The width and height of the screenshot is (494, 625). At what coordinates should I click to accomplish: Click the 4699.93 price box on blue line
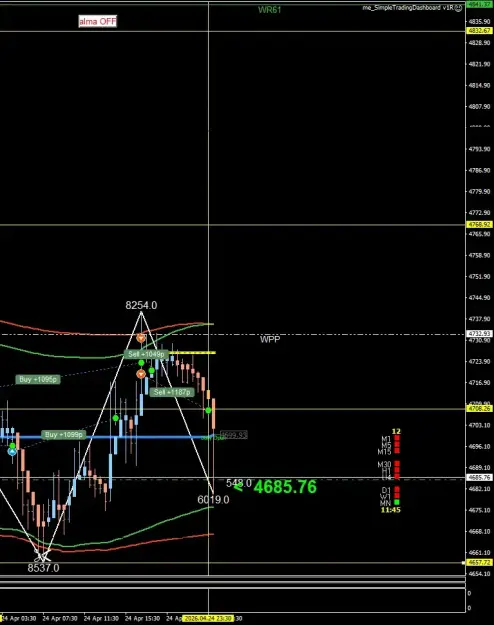click(x=234, y=435)
